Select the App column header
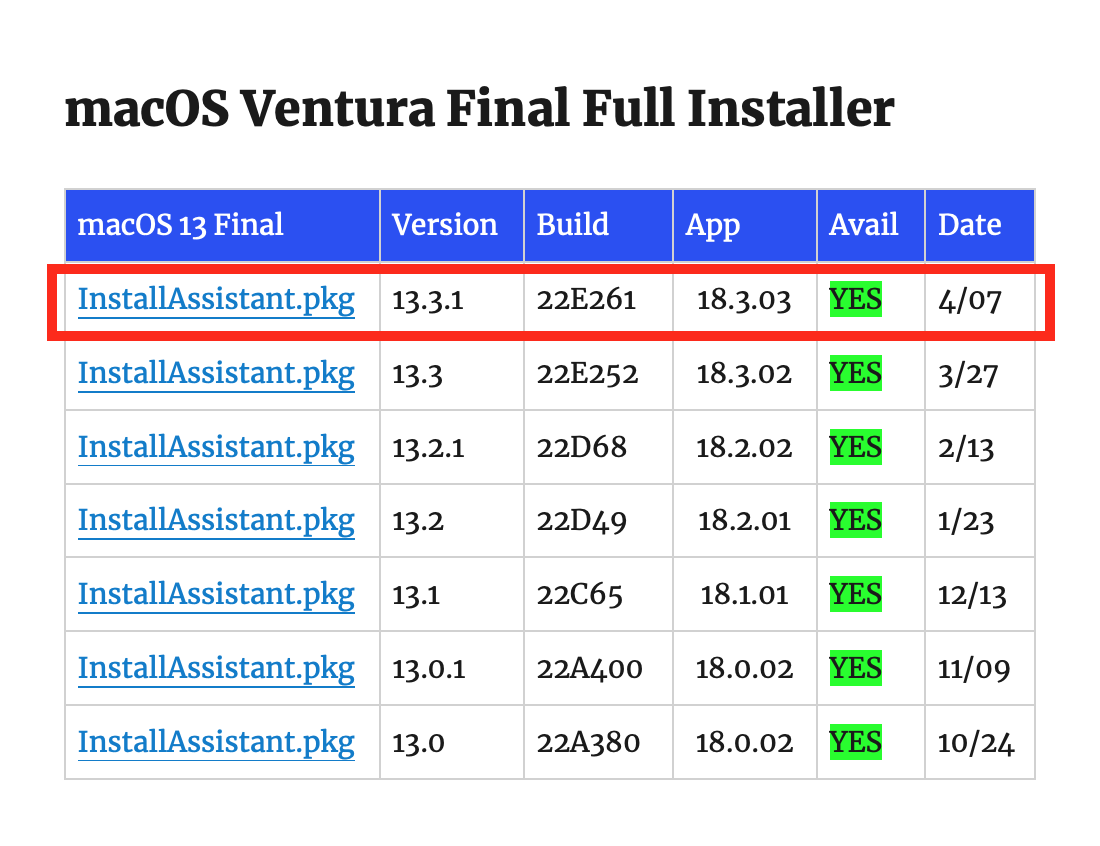 click(713, 225)
